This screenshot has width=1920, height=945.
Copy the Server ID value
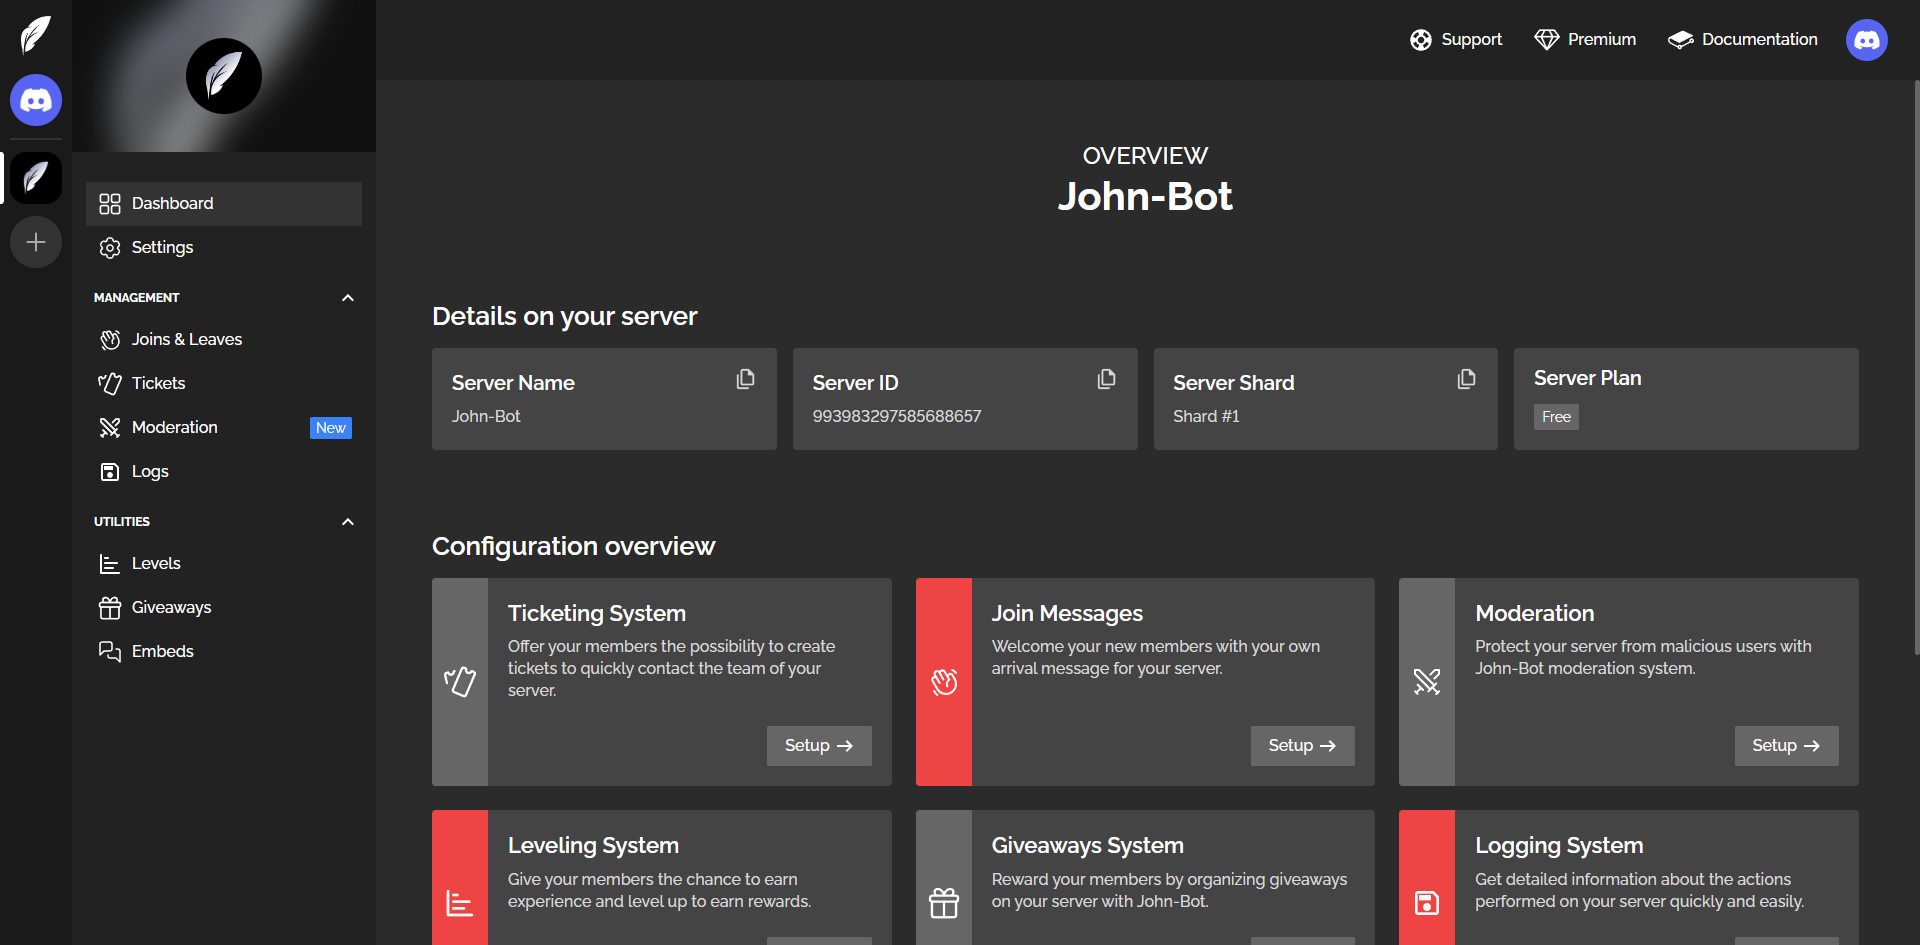tap(1106, 379)
